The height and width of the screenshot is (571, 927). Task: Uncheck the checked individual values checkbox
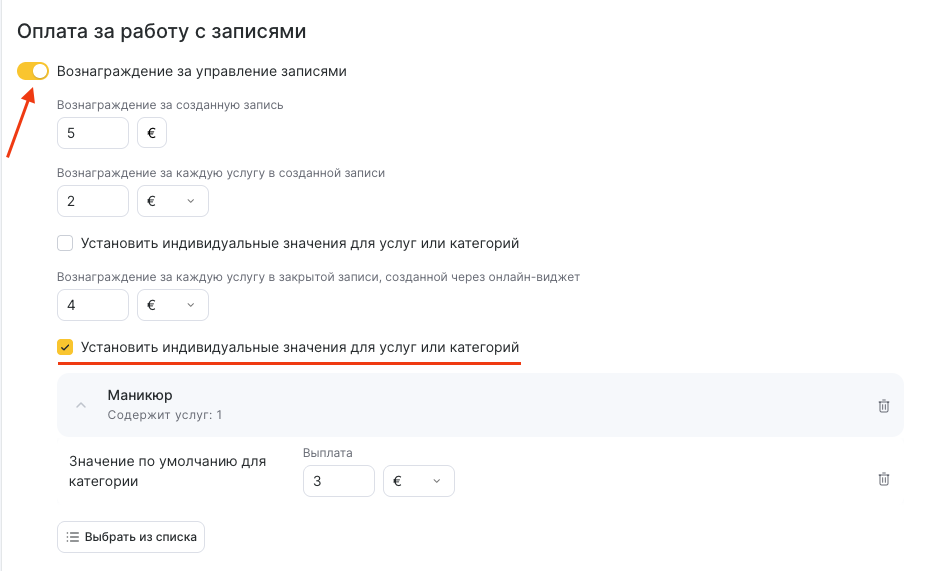(x=66, y=347)
